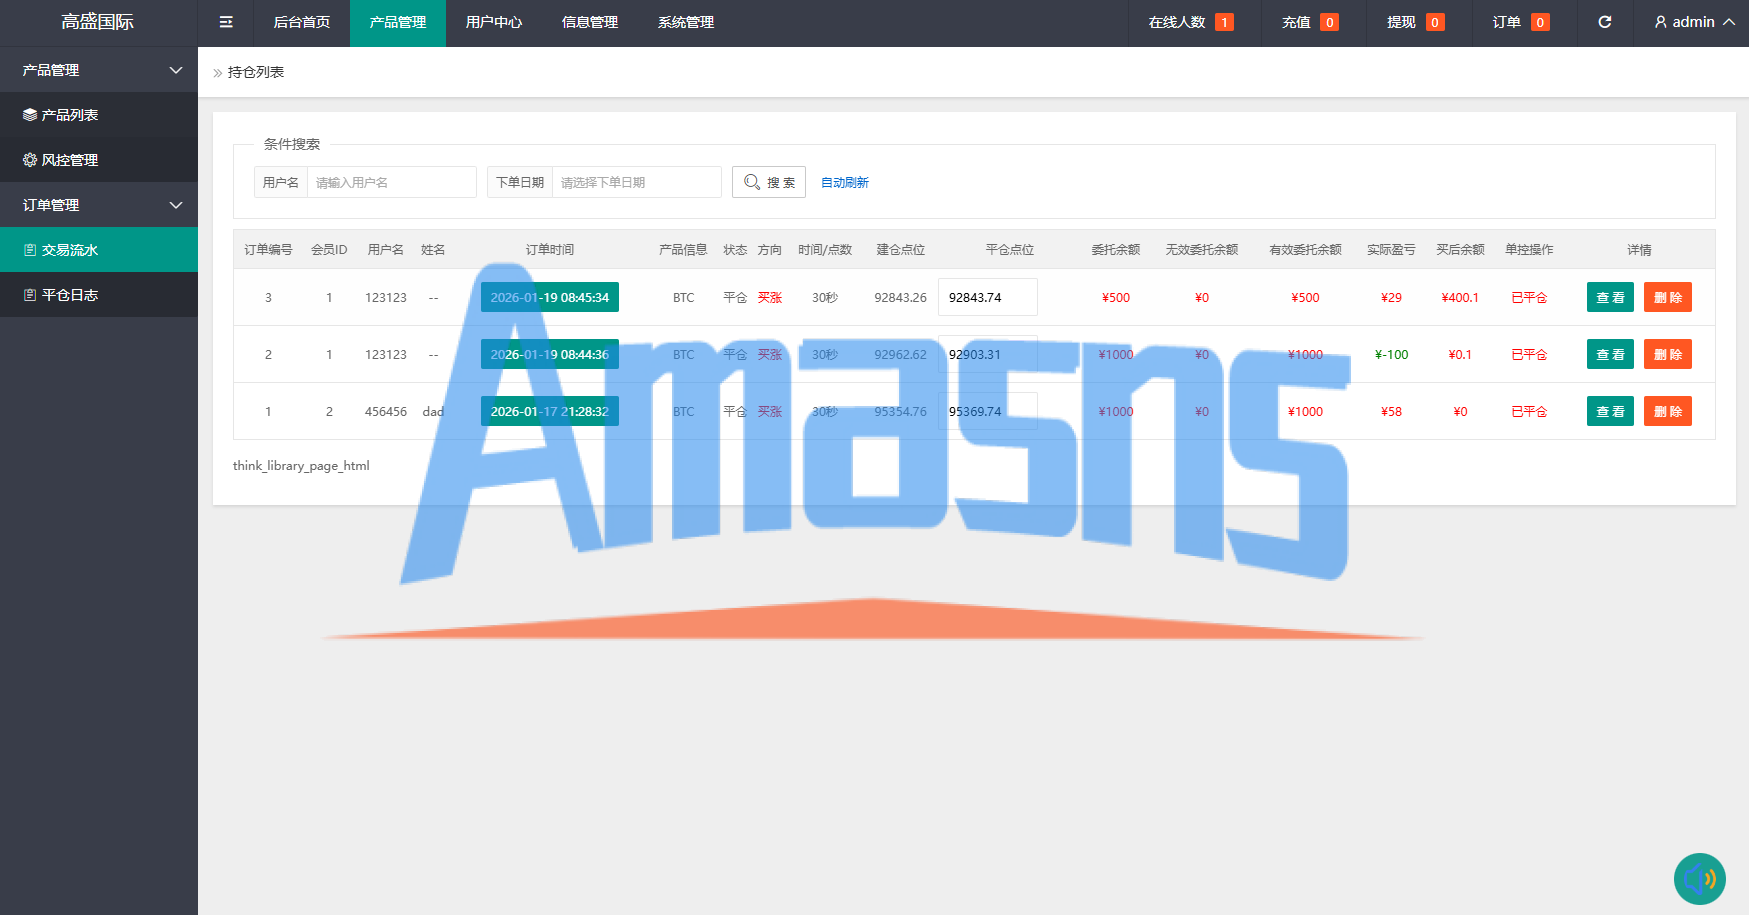Image resolution: width=1749 pixels, height=915 pixels.
Task: Click 查看 for order 3
Action: click(x=1610, y=297)
